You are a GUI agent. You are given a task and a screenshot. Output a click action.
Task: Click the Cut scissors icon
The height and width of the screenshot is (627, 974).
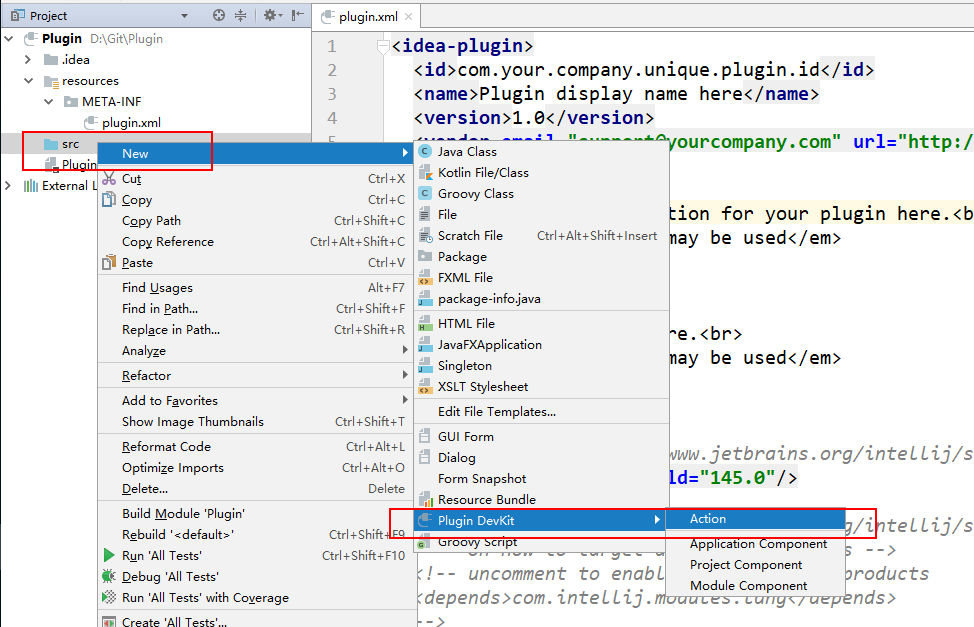click(109, 178)
